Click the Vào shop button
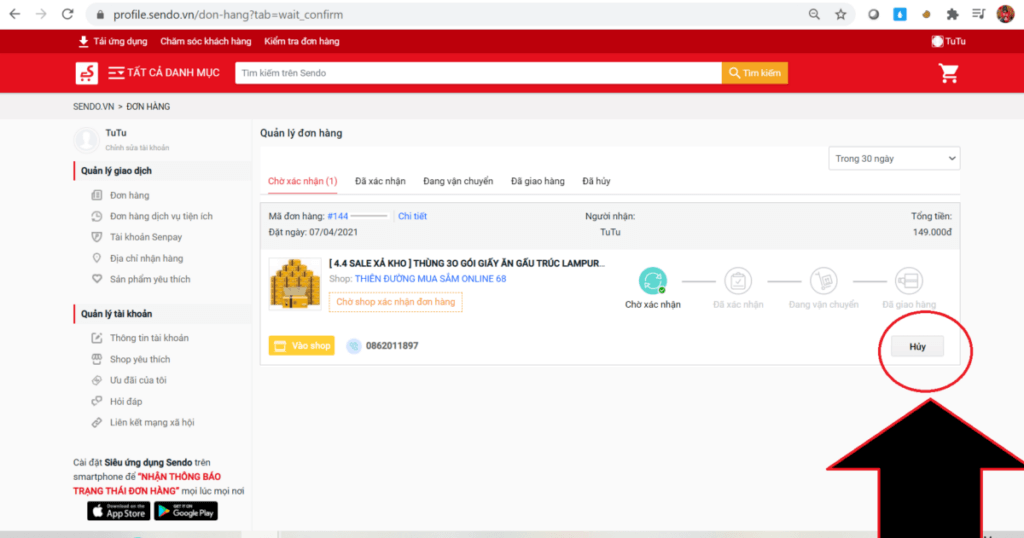The image size is (1024, 538). tap(302, 345)
